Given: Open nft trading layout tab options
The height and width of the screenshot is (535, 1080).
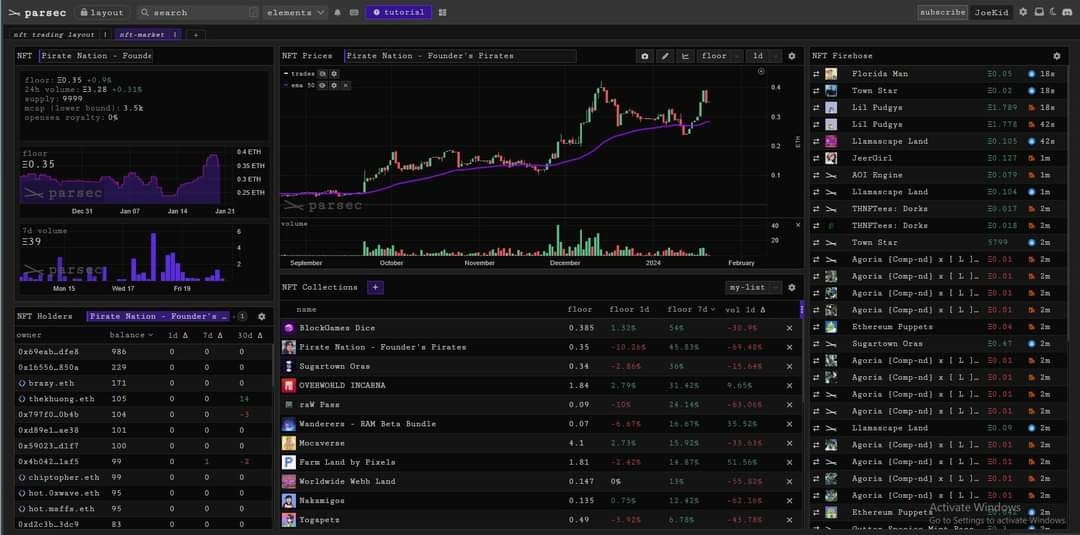Looking at the screenshot, I should (x=105, y=34).
